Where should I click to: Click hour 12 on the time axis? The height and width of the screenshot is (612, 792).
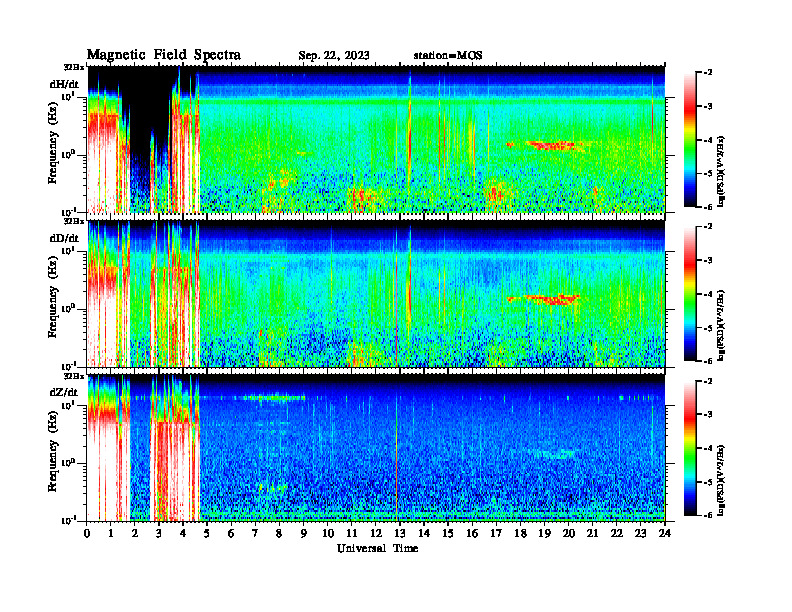(x=376, y=533)
